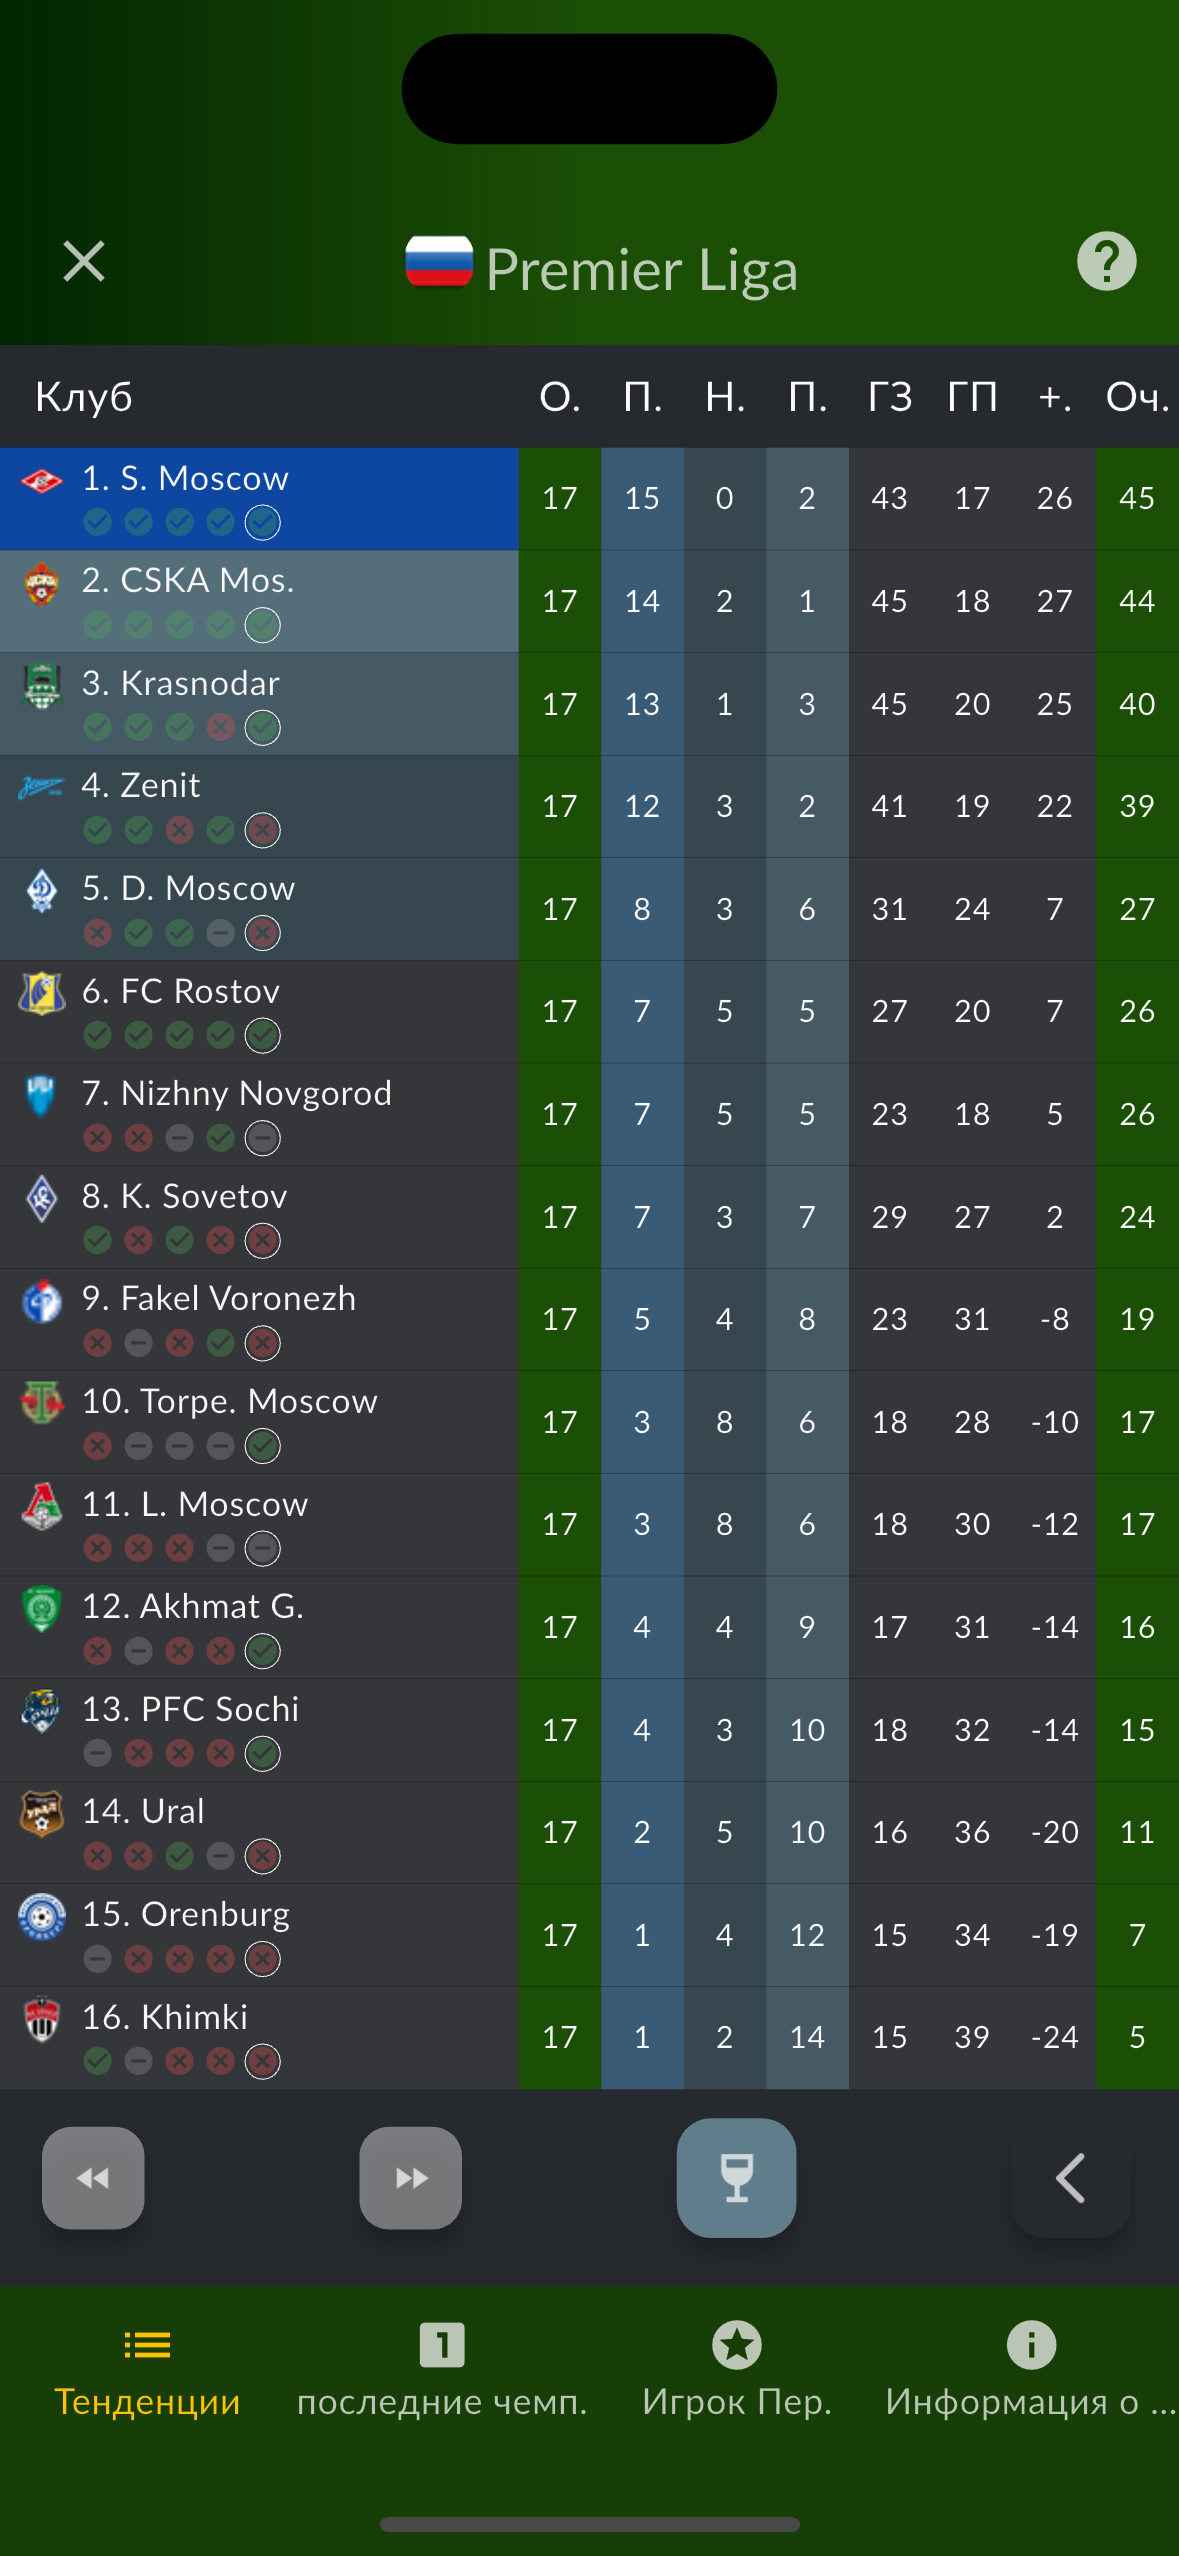
Task: Open the Krasnodar team entry
Action: point(260,704)
